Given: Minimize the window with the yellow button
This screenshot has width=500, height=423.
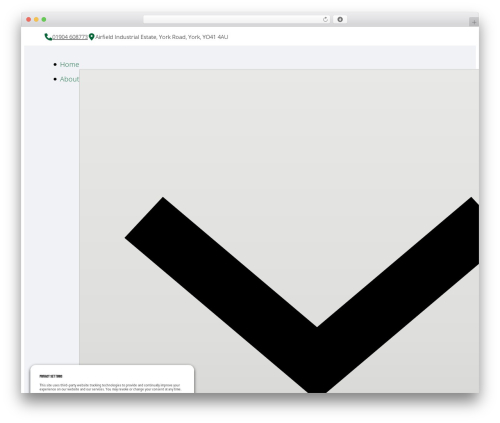Looking at the screenshot, I should click(x=36, y=20).
